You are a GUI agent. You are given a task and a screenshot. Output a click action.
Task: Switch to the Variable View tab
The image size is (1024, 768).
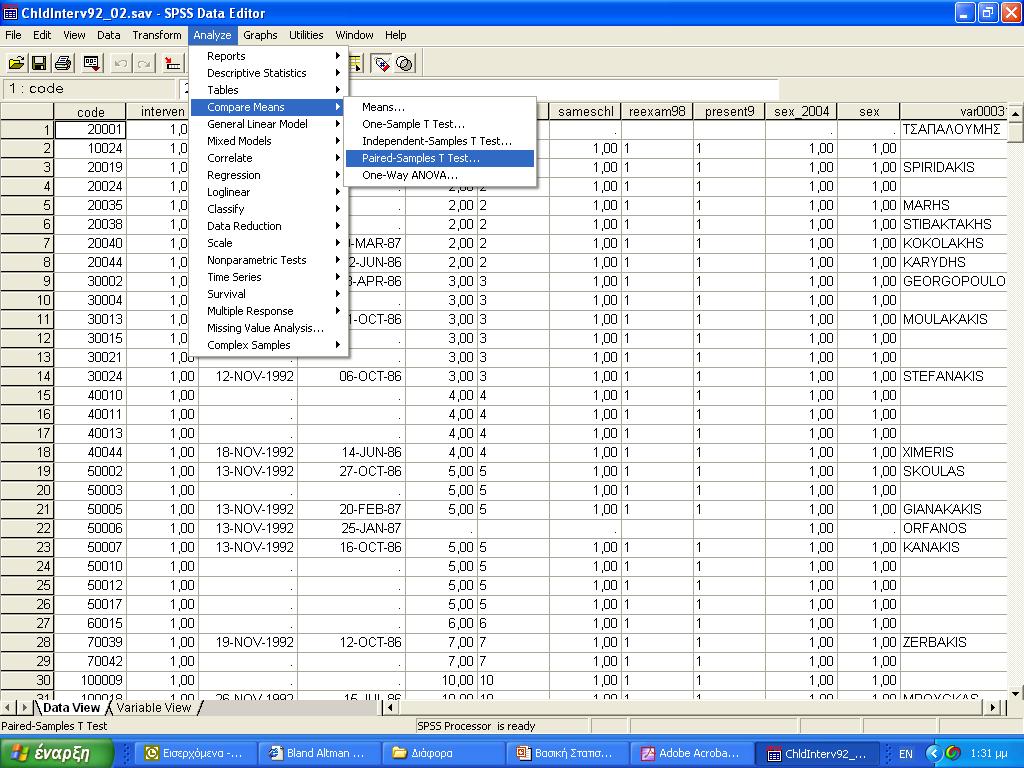click(x=153, y=708)
